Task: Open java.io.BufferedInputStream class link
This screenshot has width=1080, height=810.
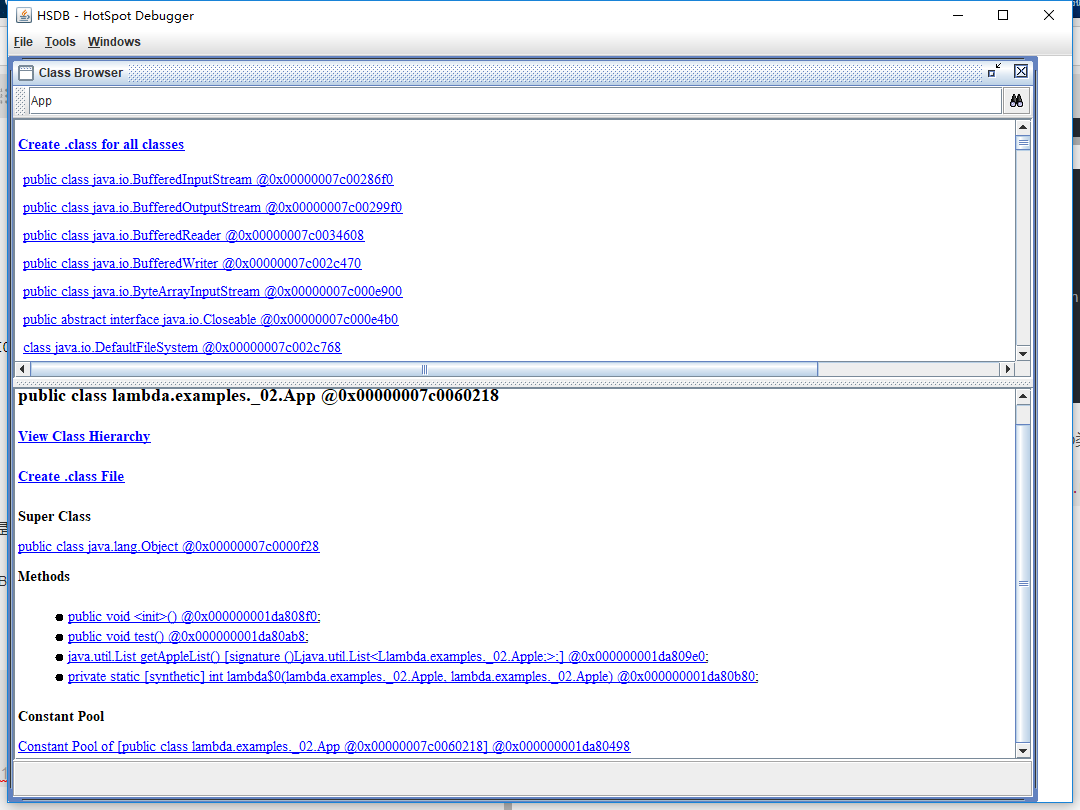Action: click(x=208, y=180)
